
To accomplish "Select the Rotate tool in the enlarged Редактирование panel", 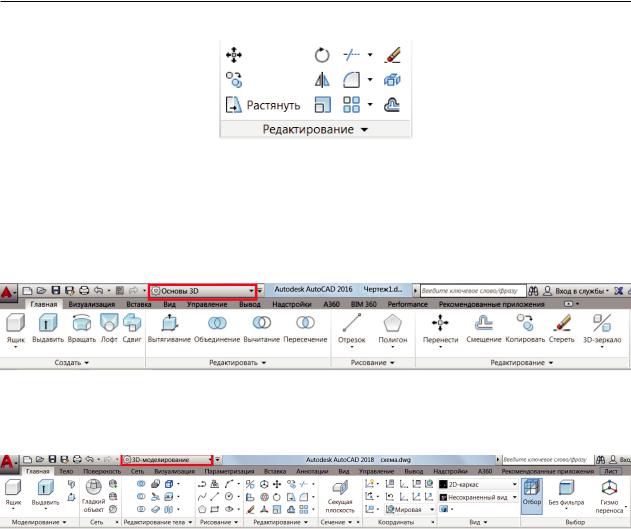I will [322, 55].
